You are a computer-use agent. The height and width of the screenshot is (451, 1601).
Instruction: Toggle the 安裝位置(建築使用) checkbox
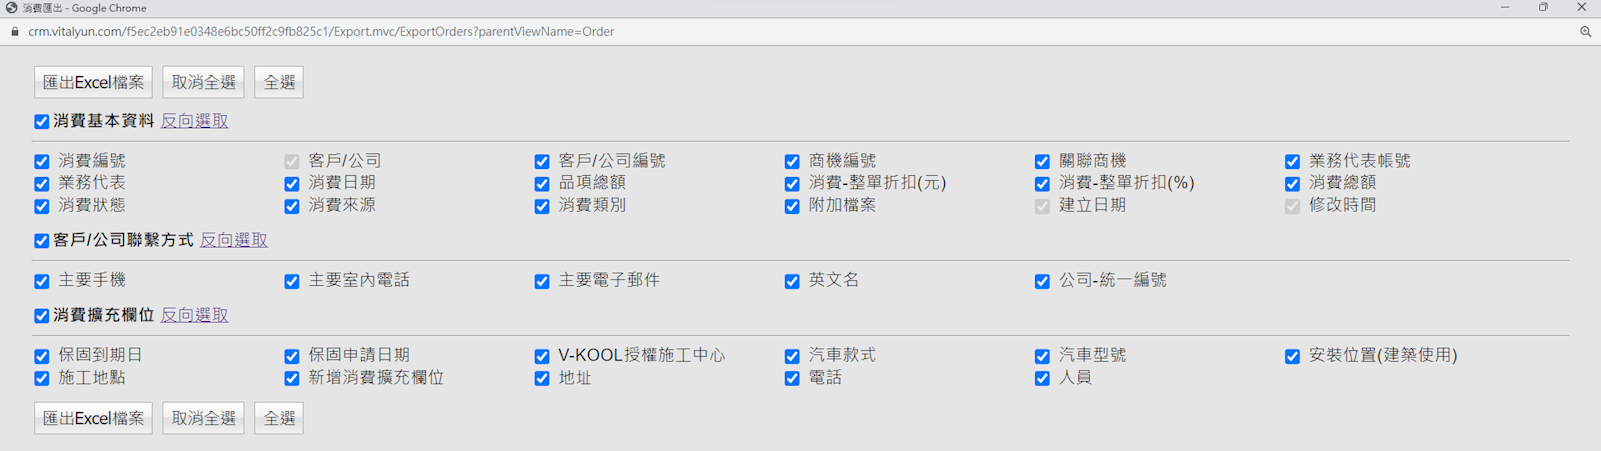point(1292,357)
